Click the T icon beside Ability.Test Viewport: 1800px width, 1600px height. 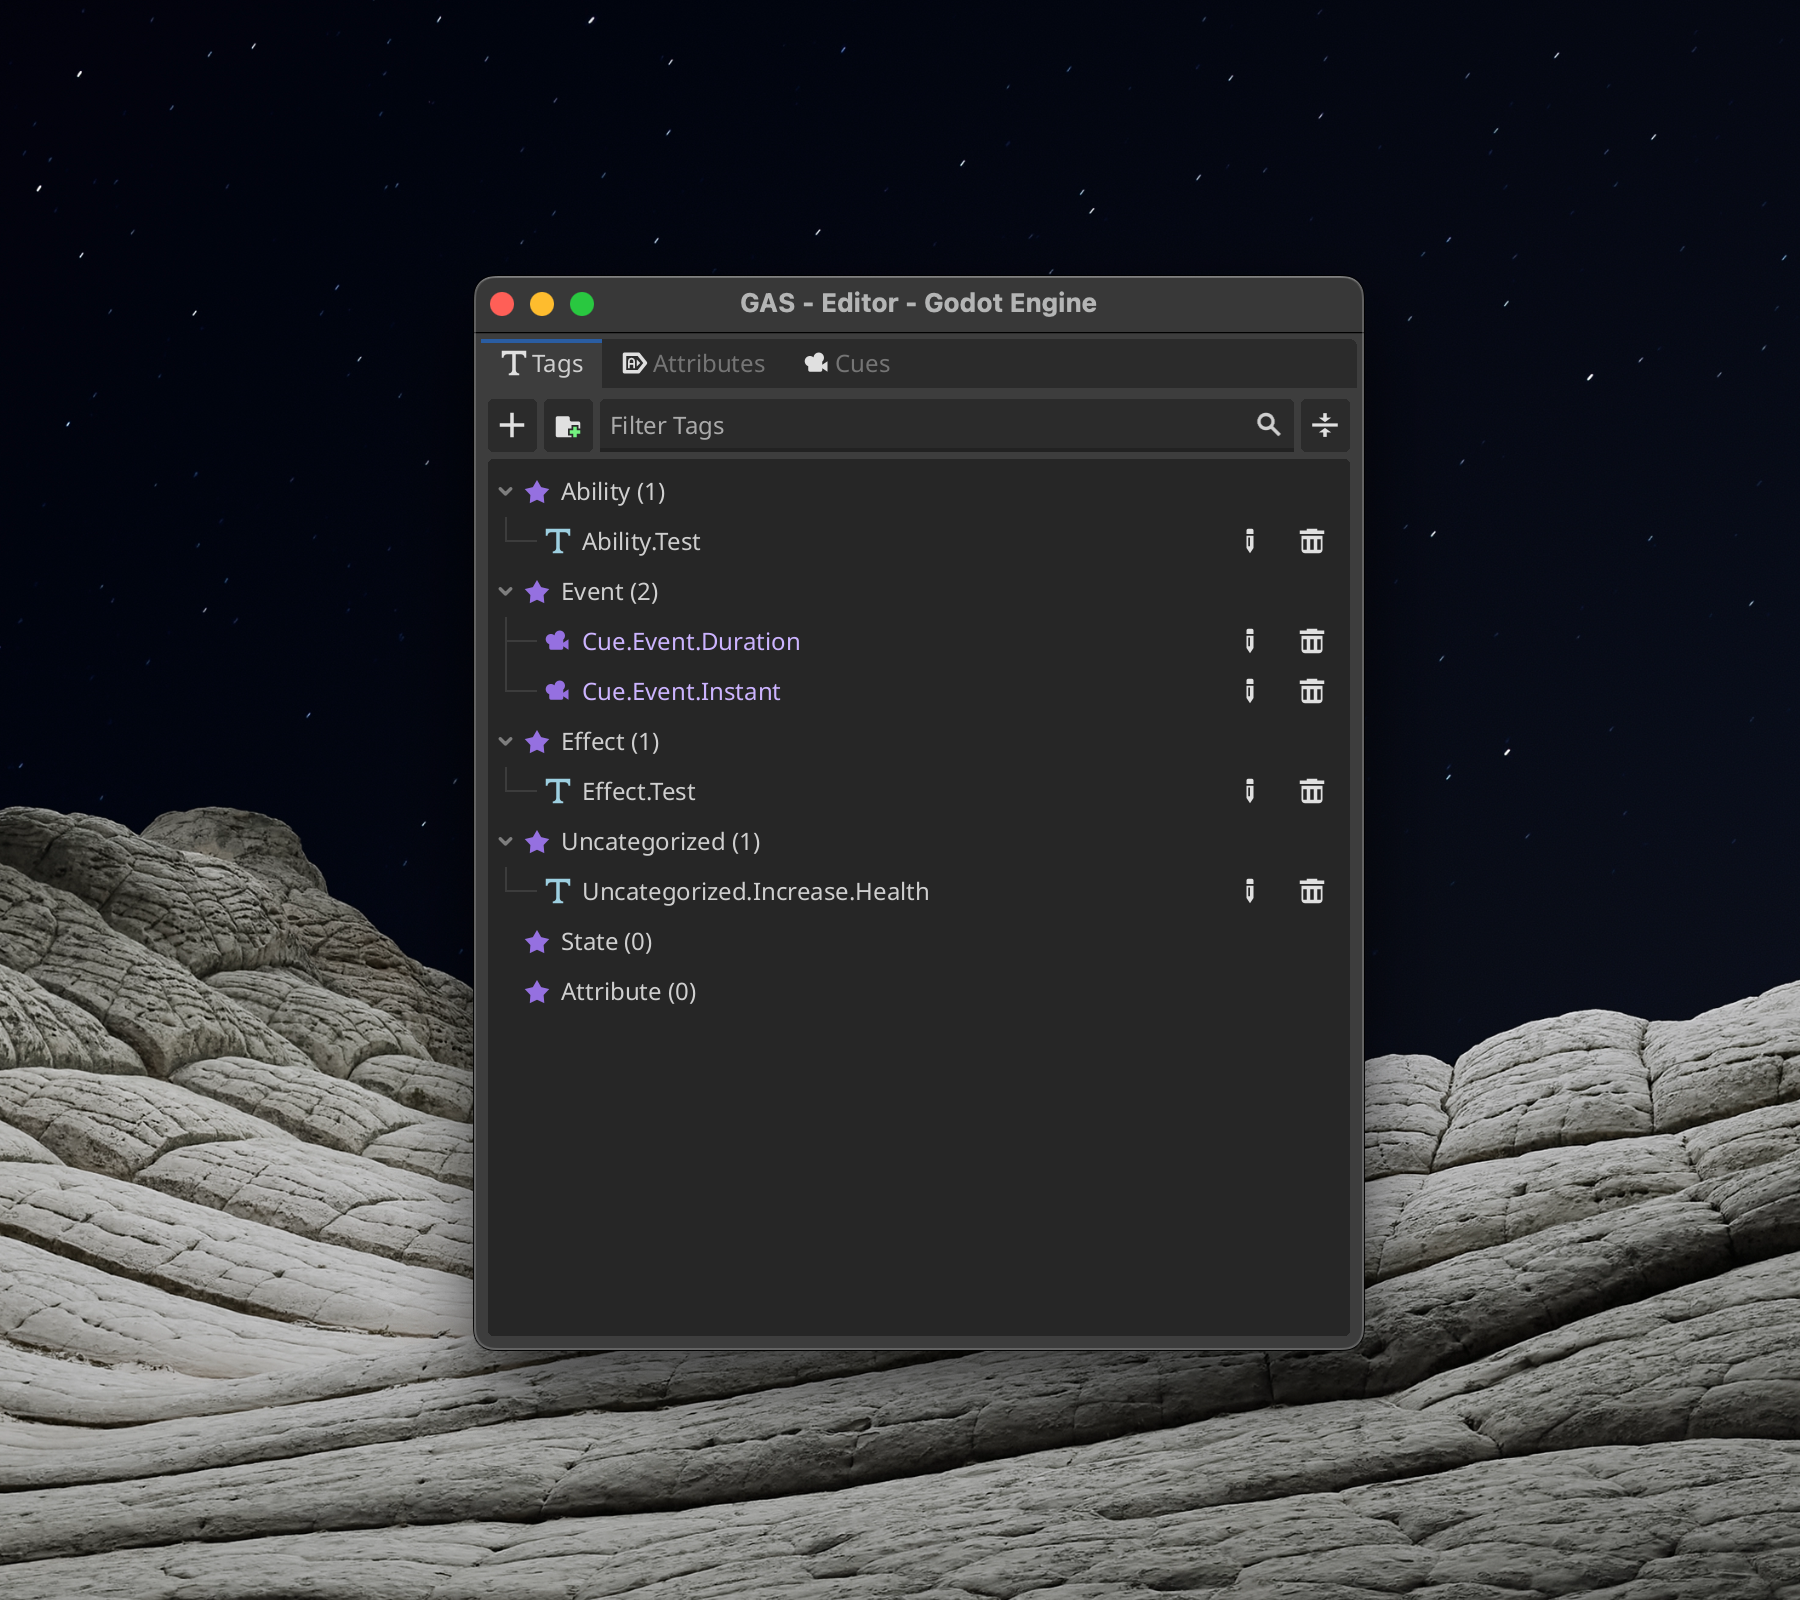pyautogui.click(x=558, y=541)
